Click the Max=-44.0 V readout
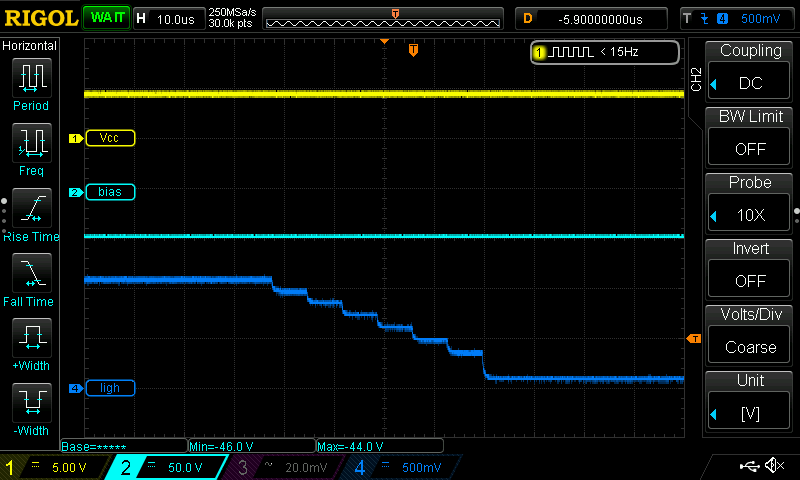800x480 pixels. [x=380, y=446]
